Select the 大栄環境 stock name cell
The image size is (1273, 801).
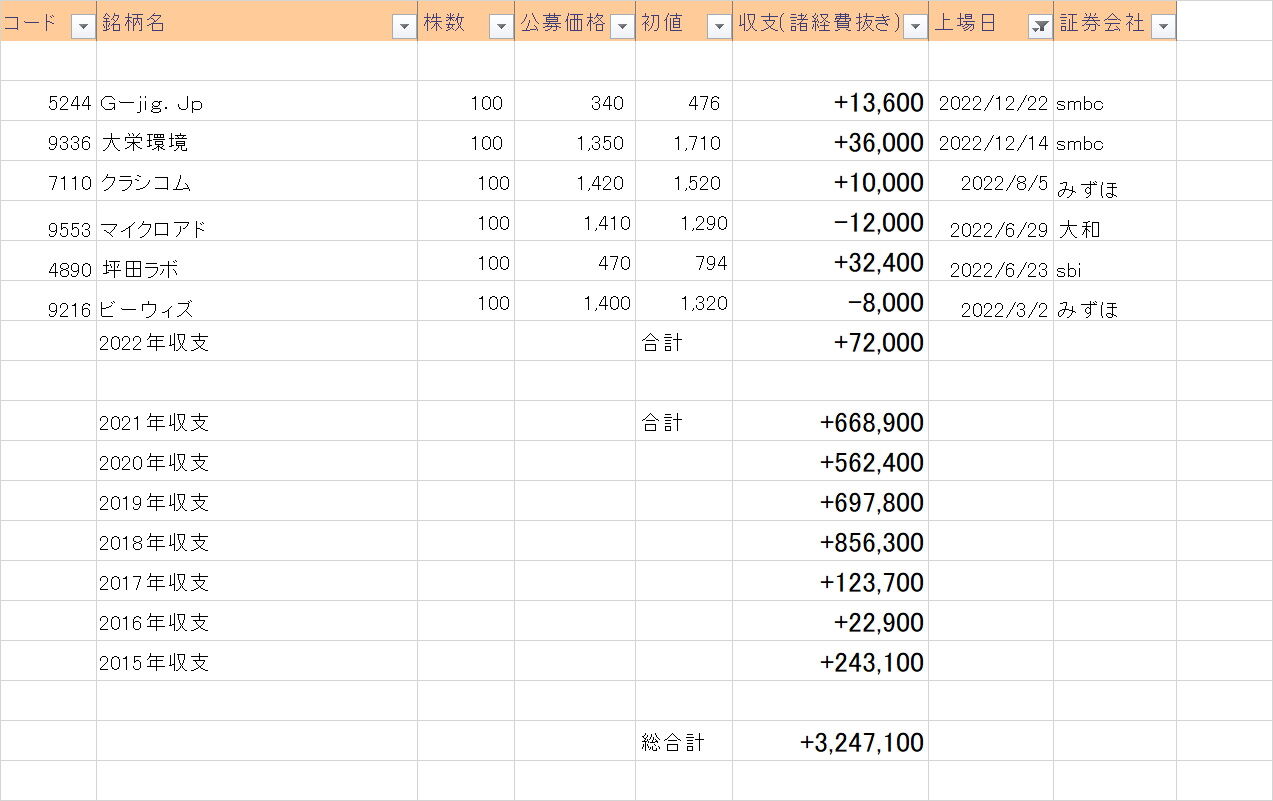coord(257,141)
